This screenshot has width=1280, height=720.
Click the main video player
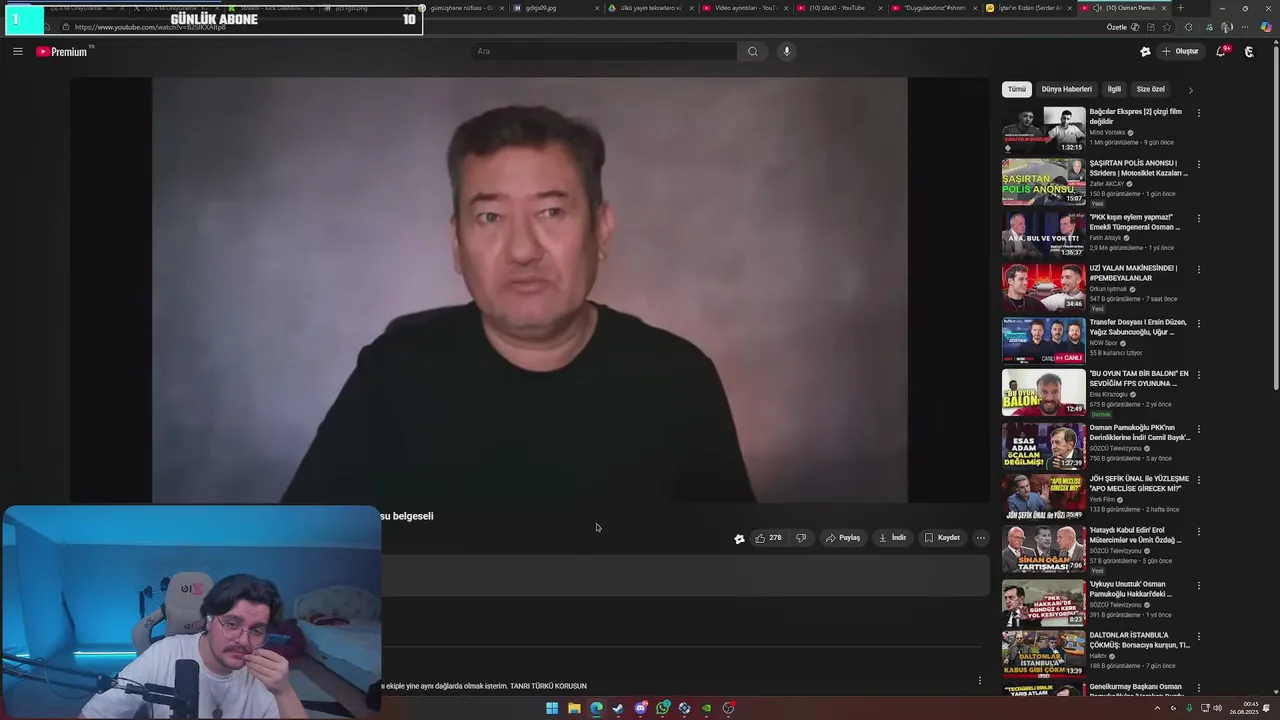529,290
